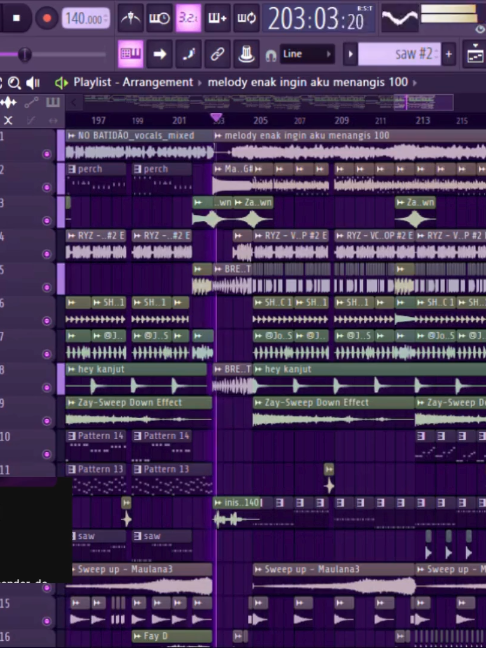Click the left arrow beside the minimap
The image size is (486, 648).
click(74, 102)
